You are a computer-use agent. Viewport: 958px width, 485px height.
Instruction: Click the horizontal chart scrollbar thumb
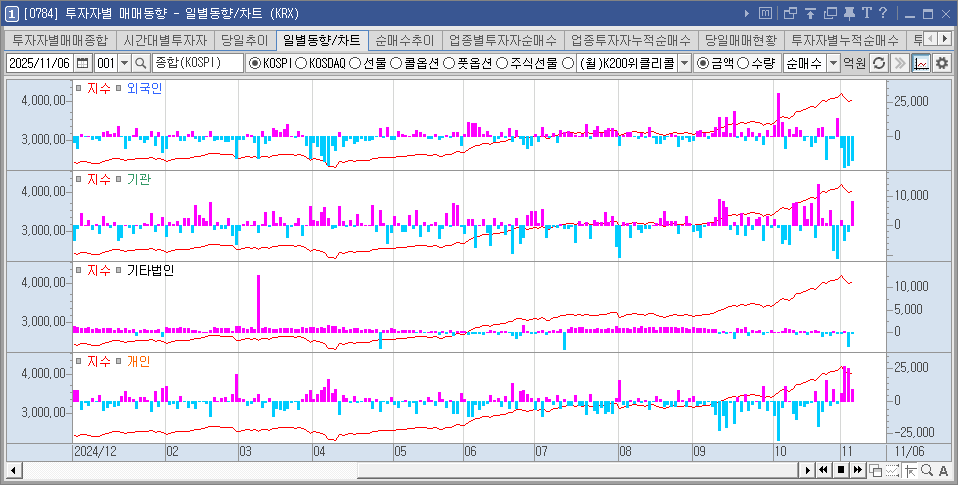pos(578,470)
